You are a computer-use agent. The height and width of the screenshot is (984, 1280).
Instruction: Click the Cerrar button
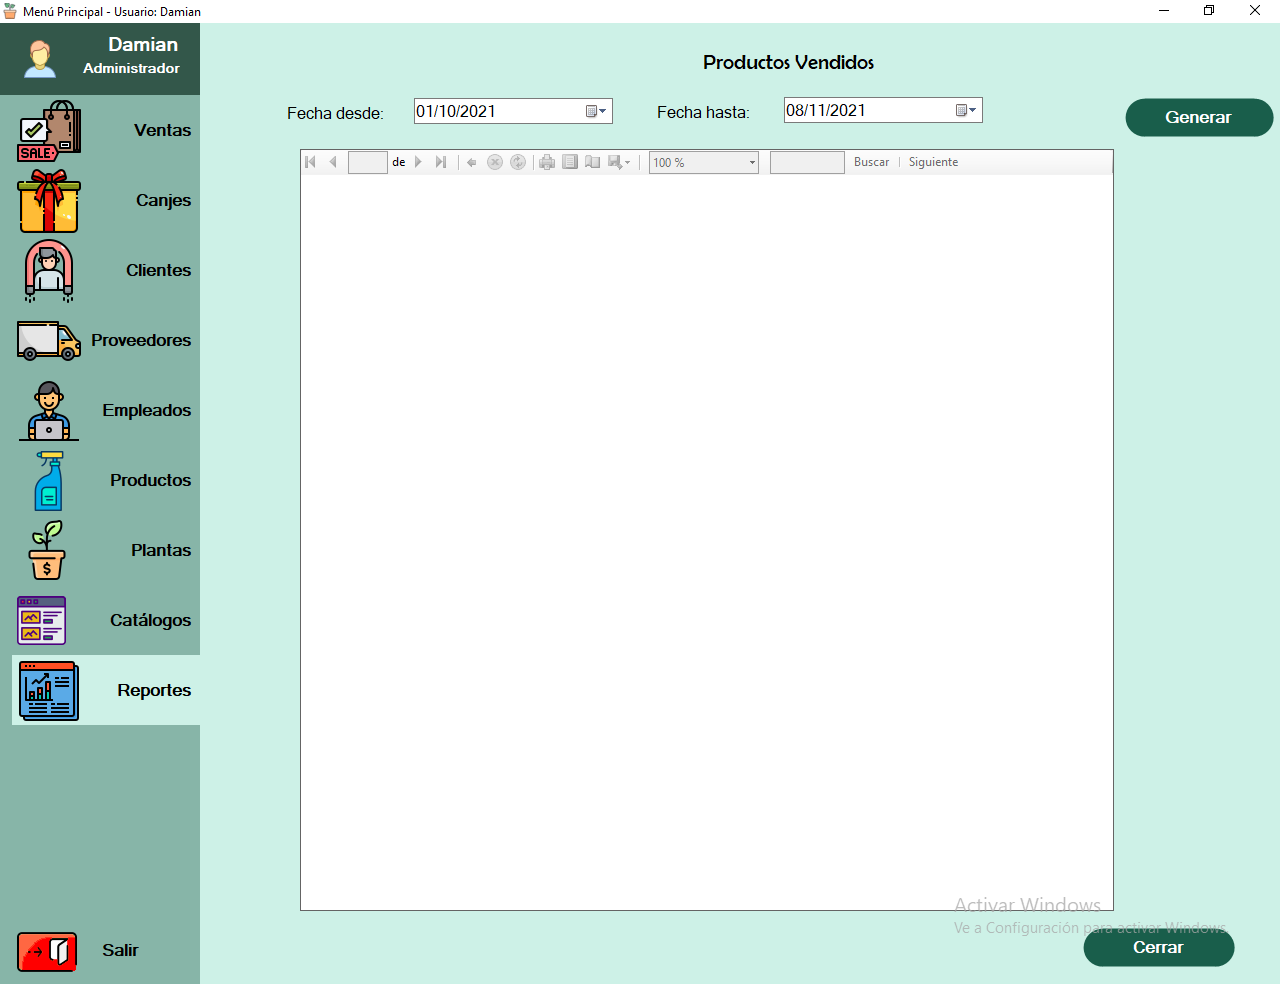1159,947
